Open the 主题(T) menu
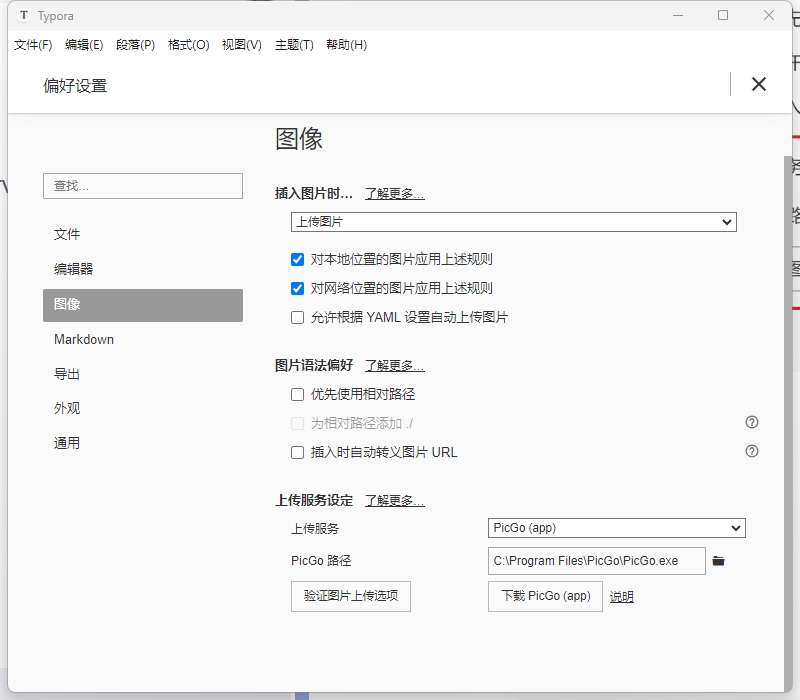Image resolution: width=800 pixels, height=700 pixels. tap(294, 45)
